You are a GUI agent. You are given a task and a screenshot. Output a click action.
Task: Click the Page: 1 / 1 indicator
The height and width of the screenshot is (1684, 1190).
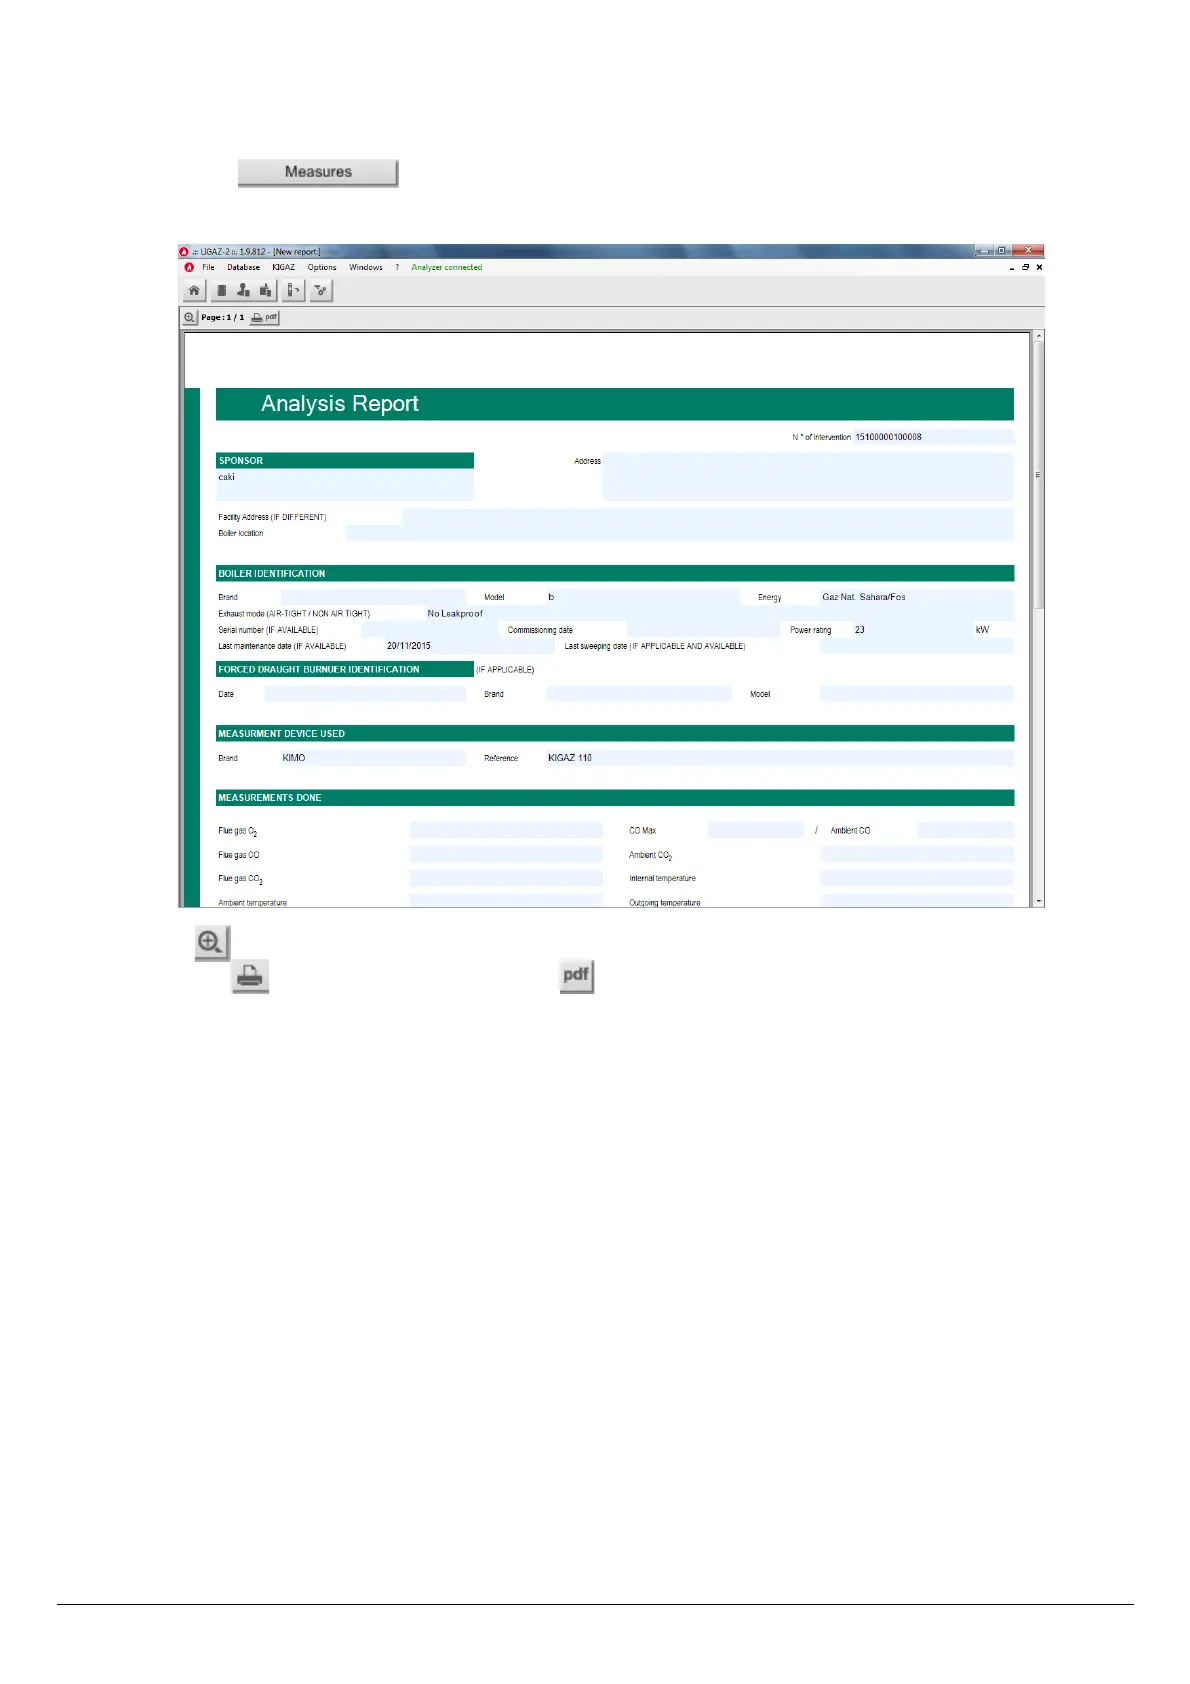pyautogui.click(x=222, y=318)
